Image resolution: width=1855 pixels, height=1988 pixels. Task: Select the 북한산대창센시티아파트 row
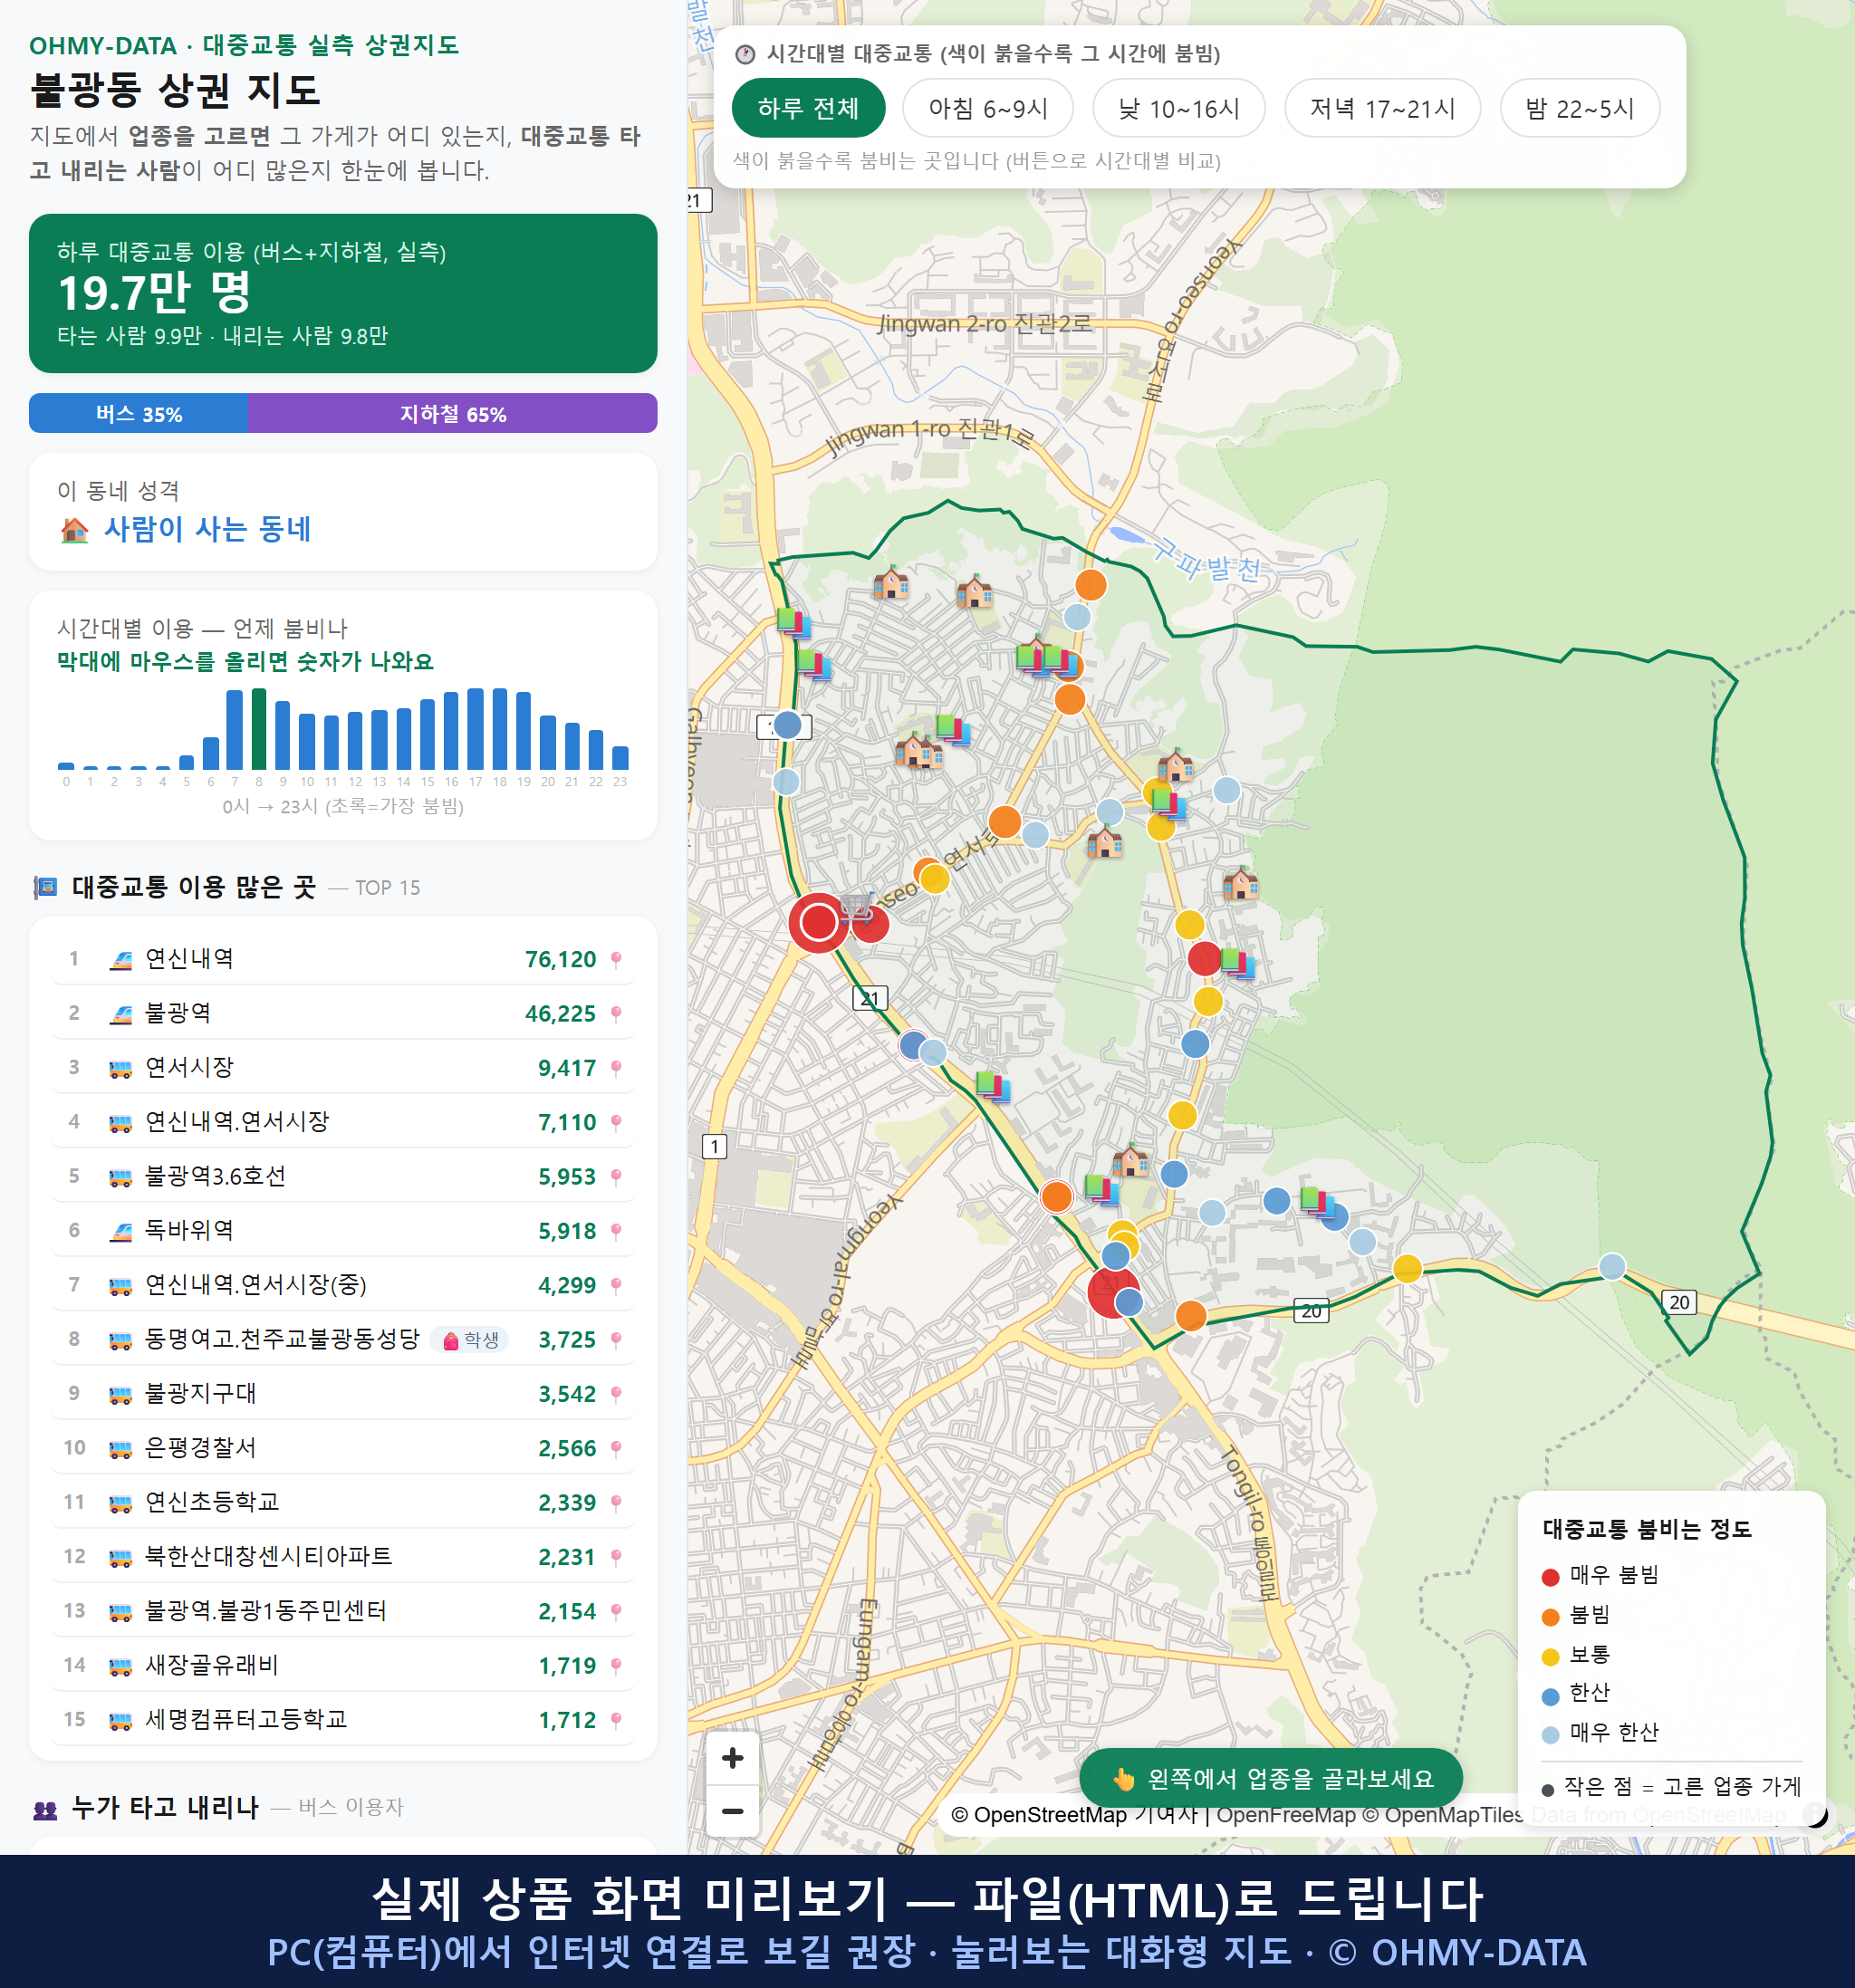click(x=343, y=1557)
